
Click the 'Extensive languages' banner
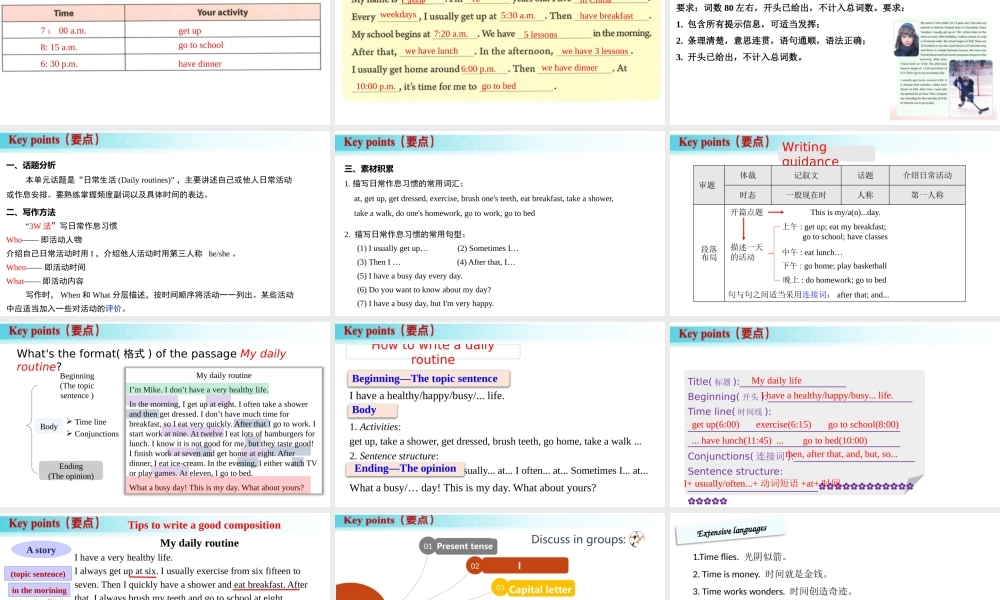click(x=732, y=530)
